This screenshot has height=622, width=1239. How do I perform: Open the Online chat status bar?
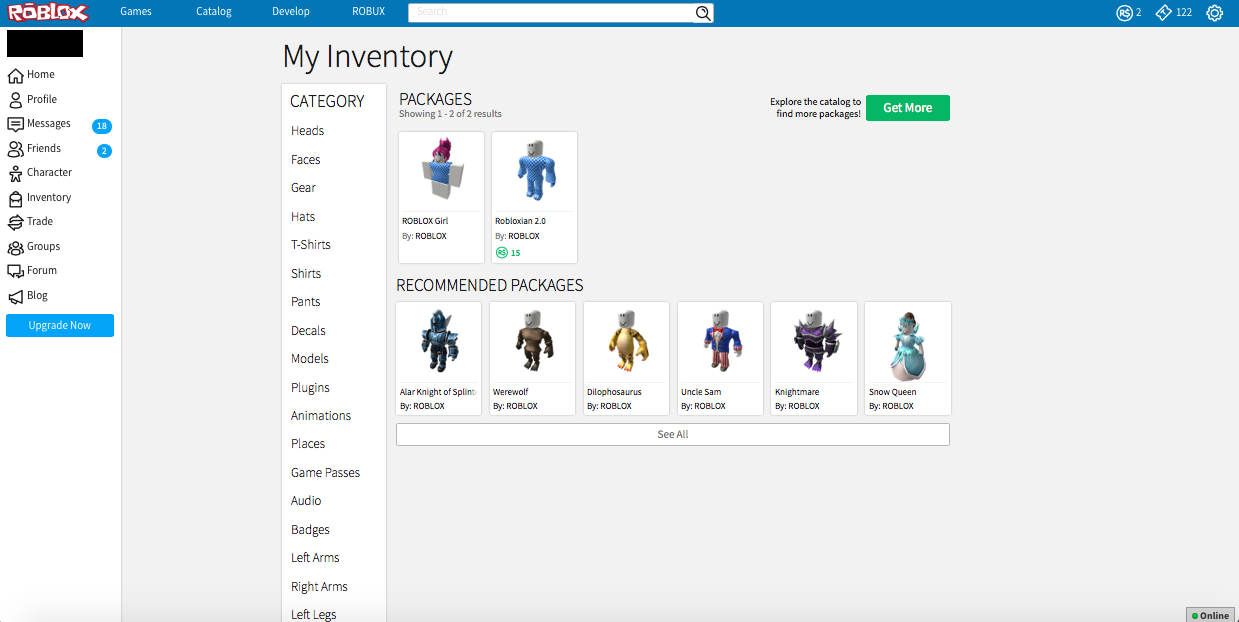tap(1210, 614)
